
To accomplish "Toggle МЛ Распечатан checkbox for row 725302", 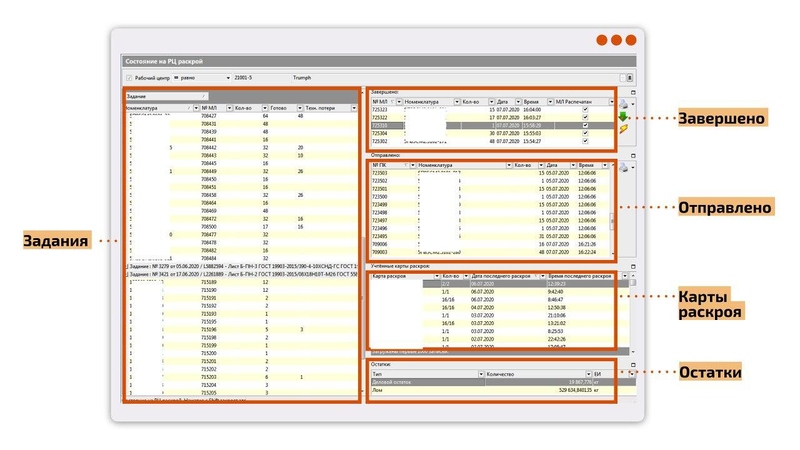I will tap(587, 141).
